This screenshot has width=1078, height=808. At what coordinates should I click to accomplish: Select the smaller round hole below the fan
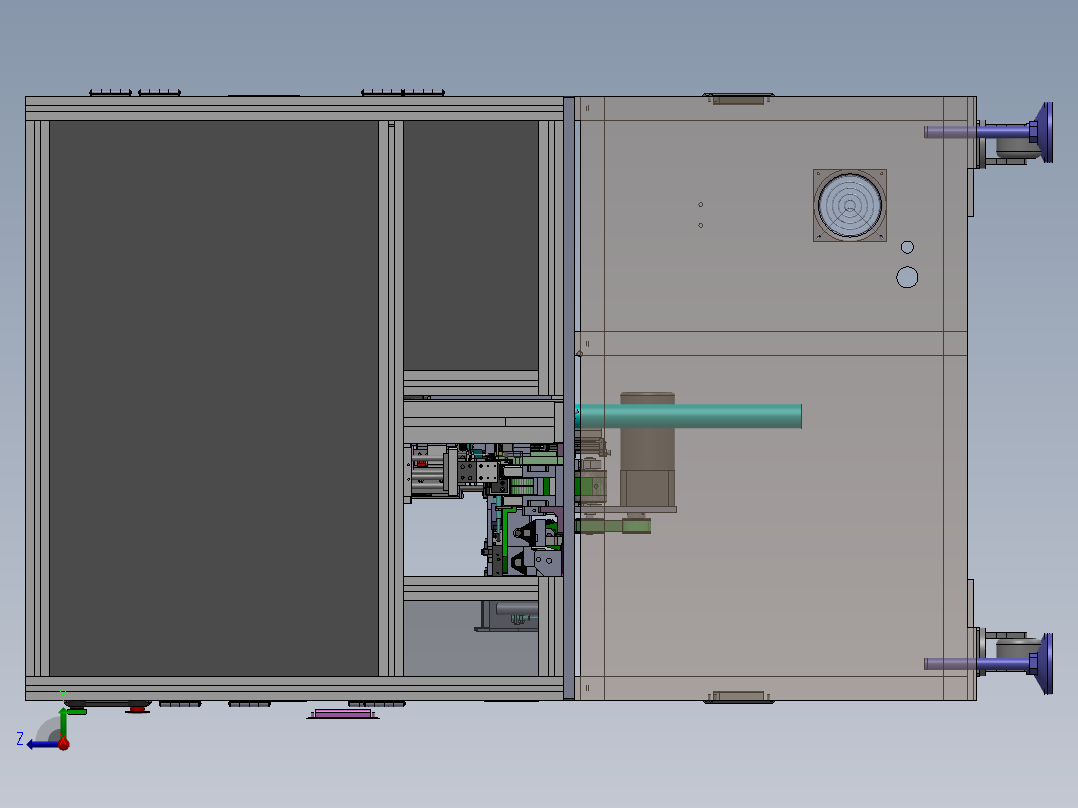pos(907,247)
